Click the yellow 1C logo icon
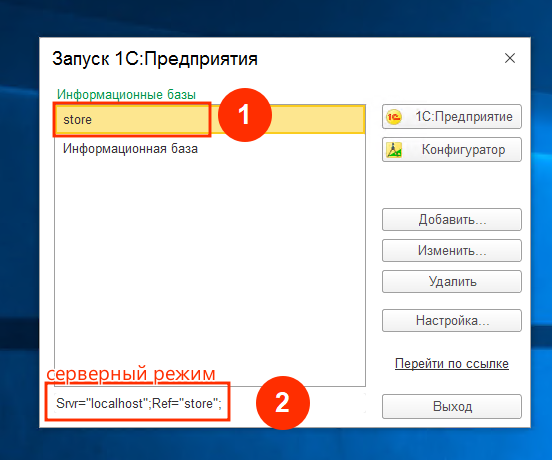Viewport: 552px width, 460px height. point(394,117)
